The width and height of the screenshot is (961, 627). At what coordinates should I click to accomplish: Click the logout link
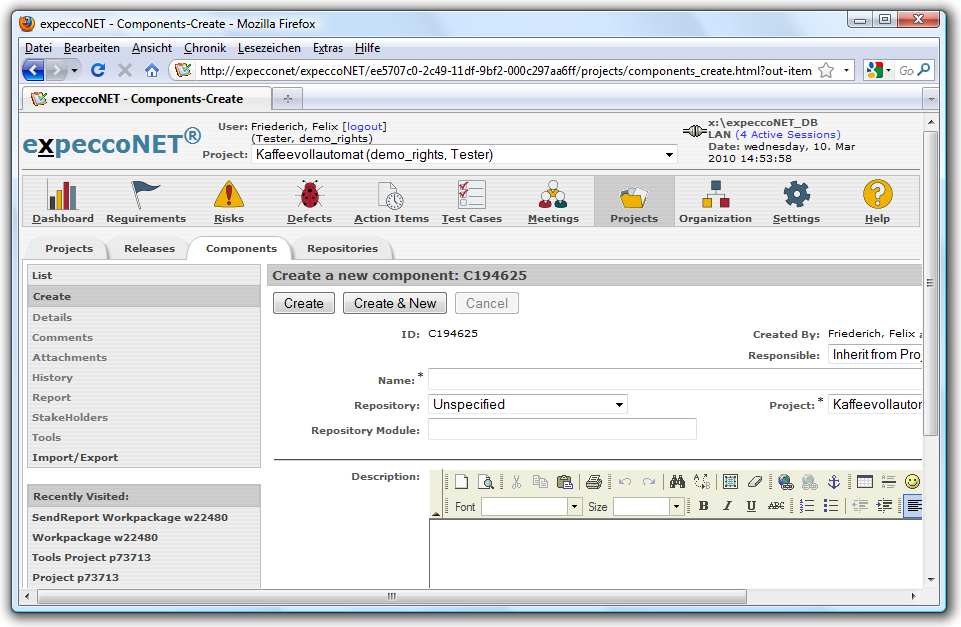[x=364, y=127]
